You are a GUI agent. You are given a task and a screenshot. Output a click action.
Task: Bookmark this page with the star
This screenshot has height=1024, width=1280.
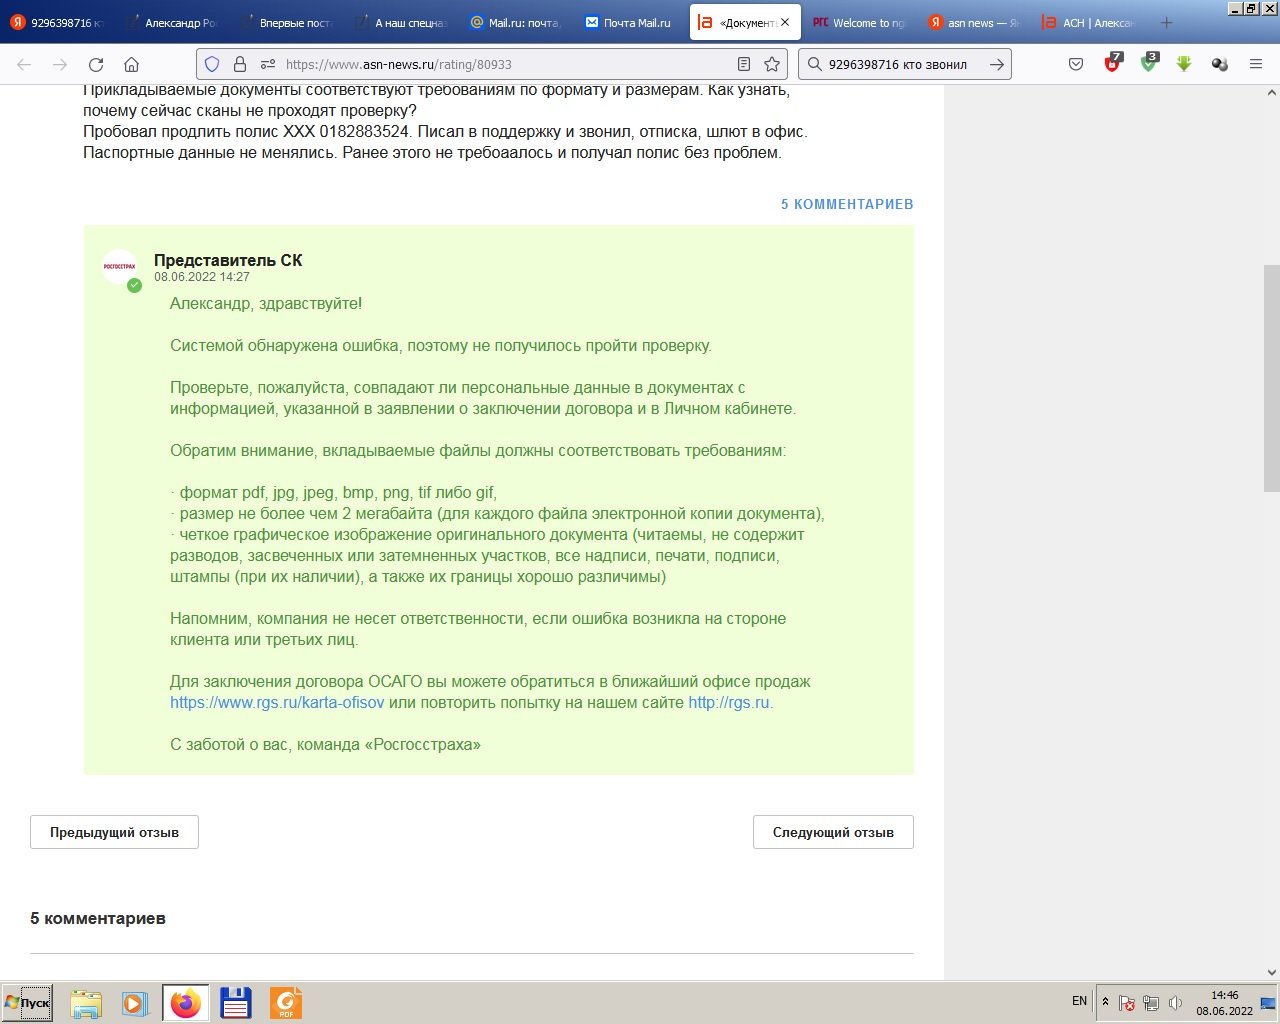772,64
